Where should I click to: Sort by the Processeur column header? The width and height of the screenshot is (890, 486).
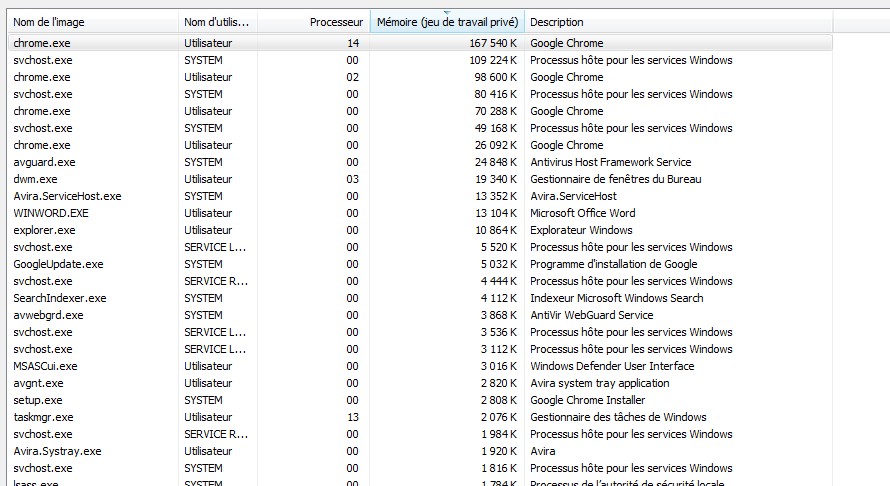pyautogui.click(x=314, y=22)
